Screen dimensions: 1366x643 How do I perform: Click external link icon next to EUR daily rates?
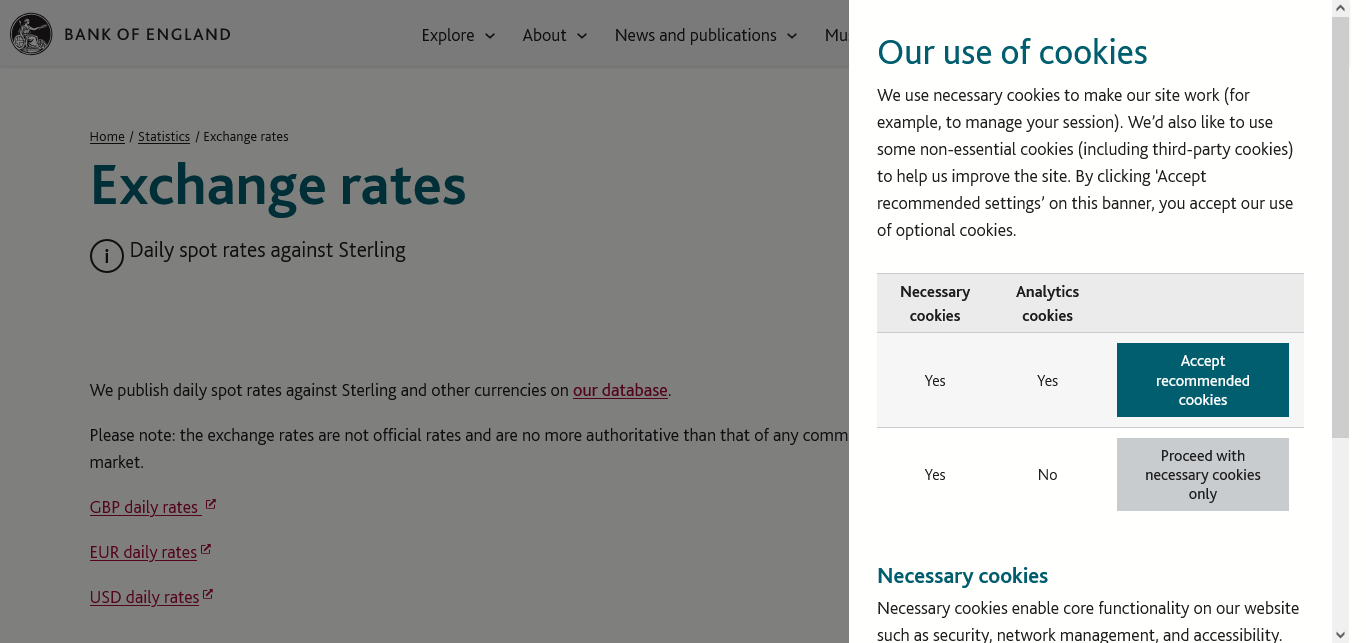[x=206, y=550]
